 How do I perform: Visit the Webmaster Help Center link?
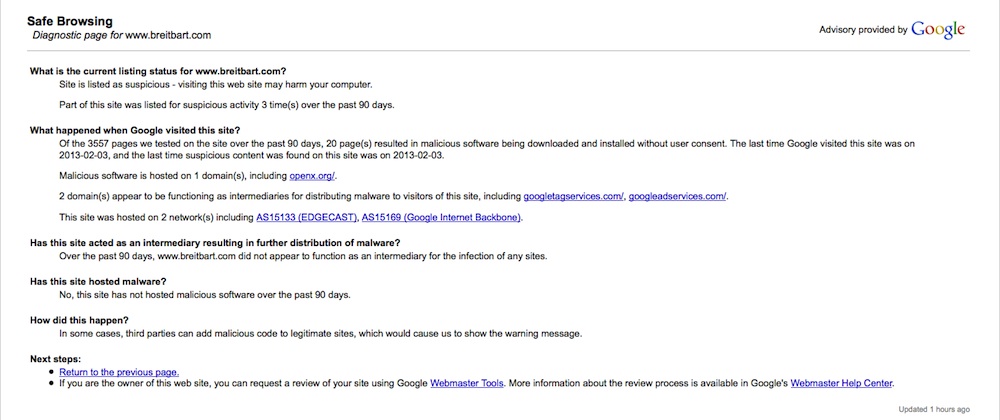tap(842, 383)
